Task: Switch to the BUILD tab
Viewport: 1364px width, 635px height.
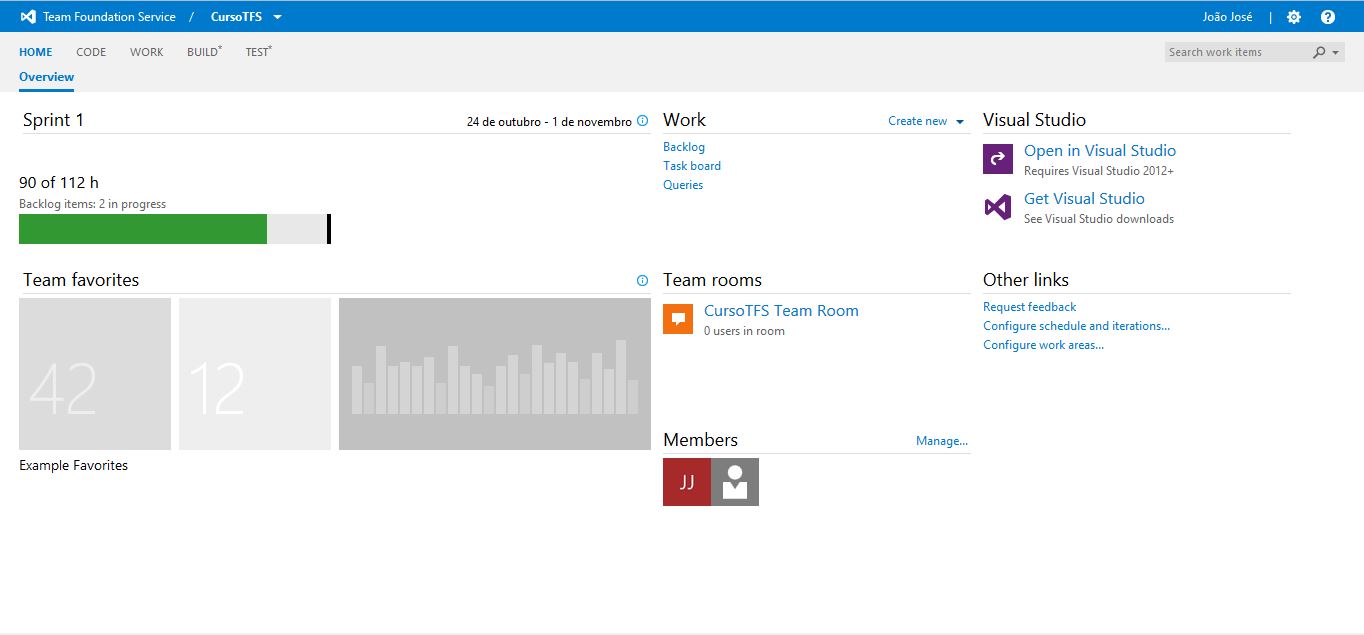Action: click(x=204, y=52)
